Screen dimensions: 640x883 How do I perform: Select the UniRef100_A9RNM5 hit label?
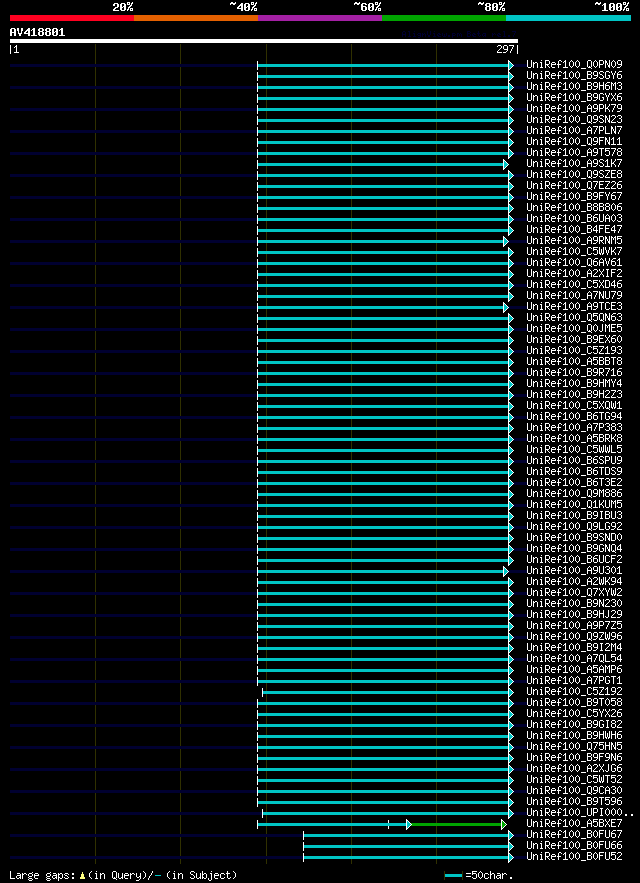point(575,240)
